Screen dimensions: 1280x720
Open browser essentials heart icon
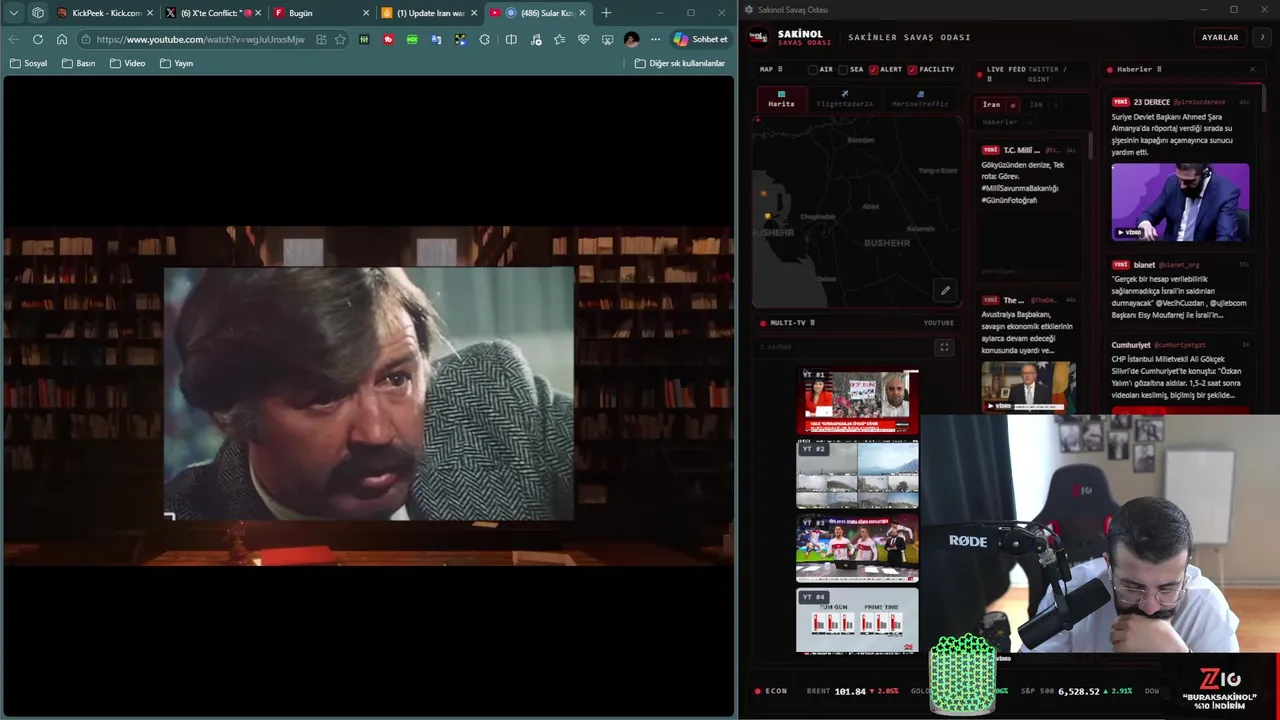[583, 39]
